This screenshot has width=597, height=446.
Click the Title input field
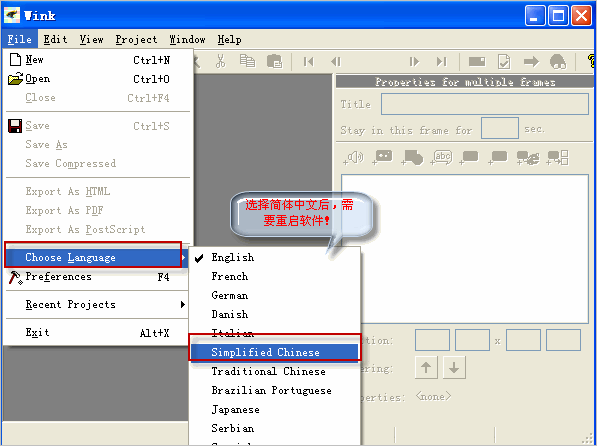point(485,104)
